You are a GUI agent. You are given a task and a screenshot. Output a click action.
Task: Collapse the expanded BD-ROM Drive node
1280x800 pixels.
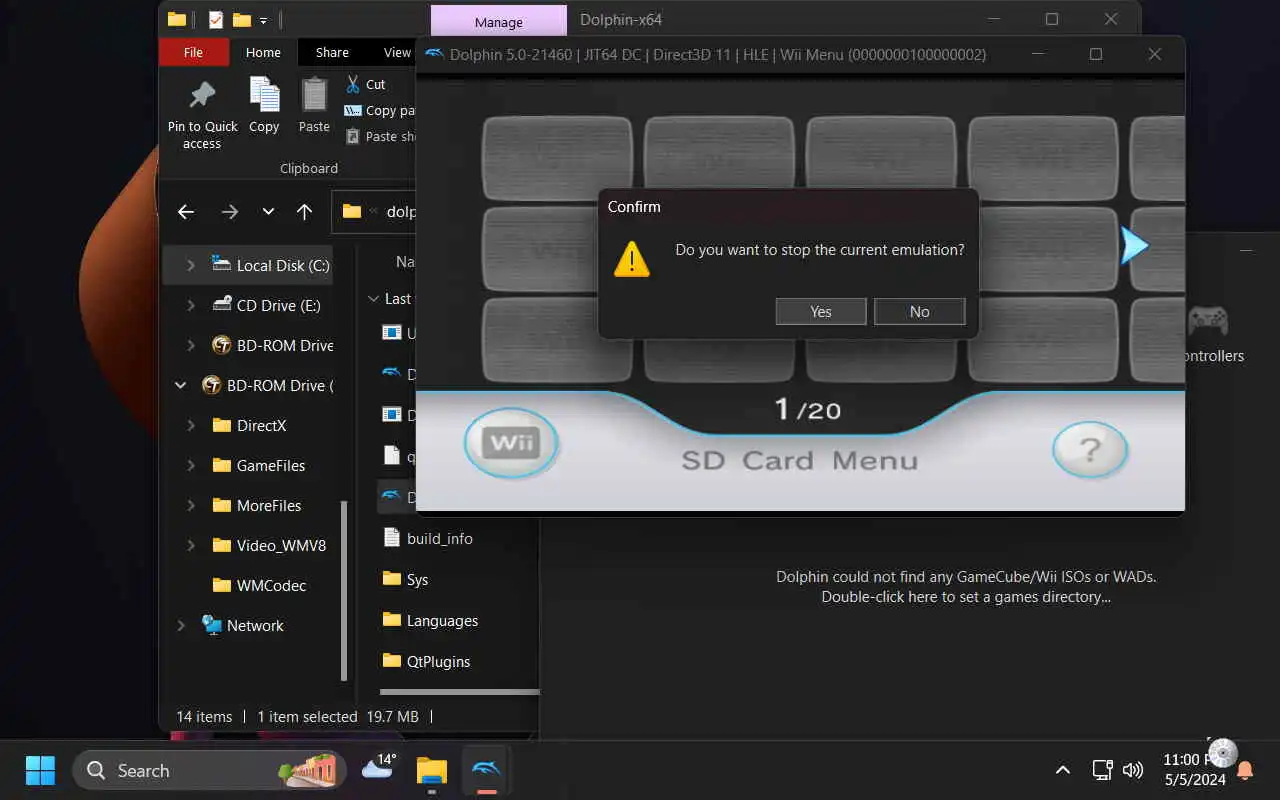pos(181,385)
